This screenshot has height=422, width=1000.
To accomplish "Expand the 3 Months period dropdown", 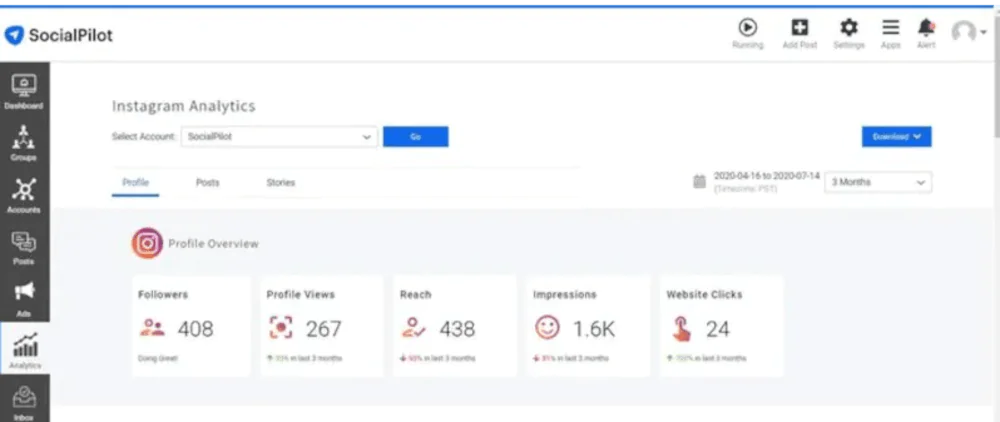I will point(878,182).
